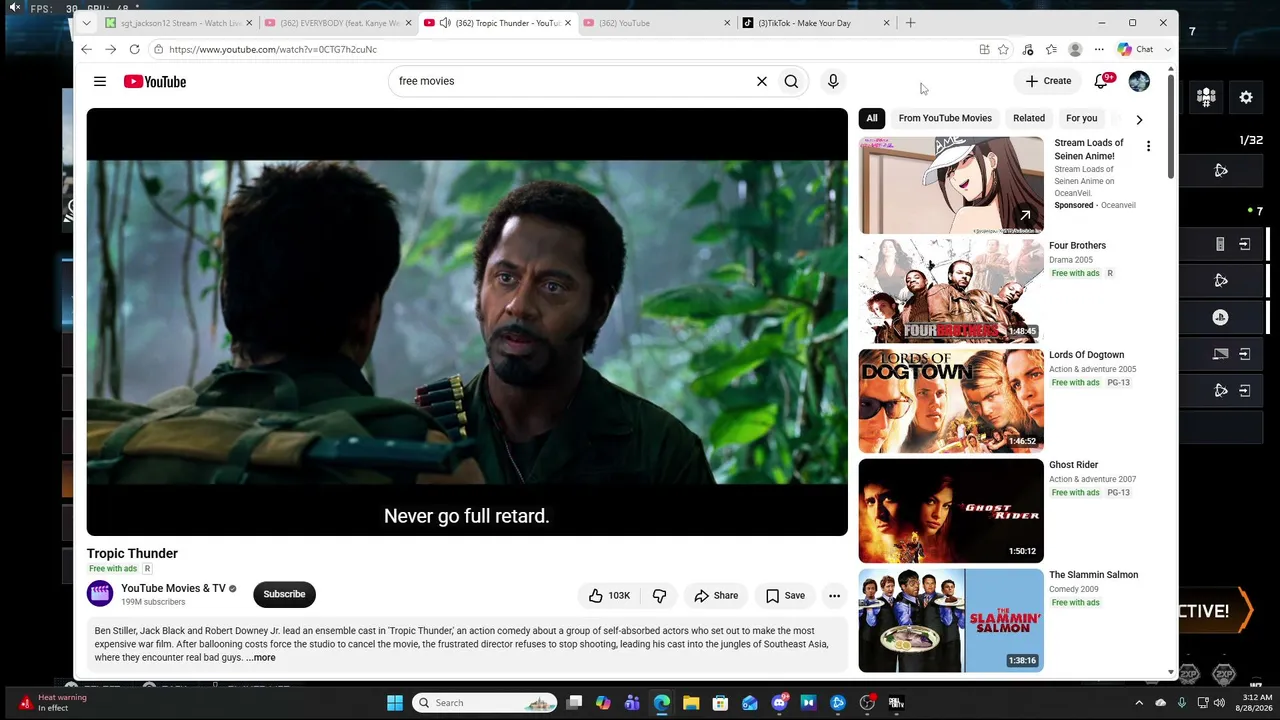The height and width of the screenshot is (720, 1280).
Task: Open the YouTube account avatar menu
Action: pos(1139,81)
